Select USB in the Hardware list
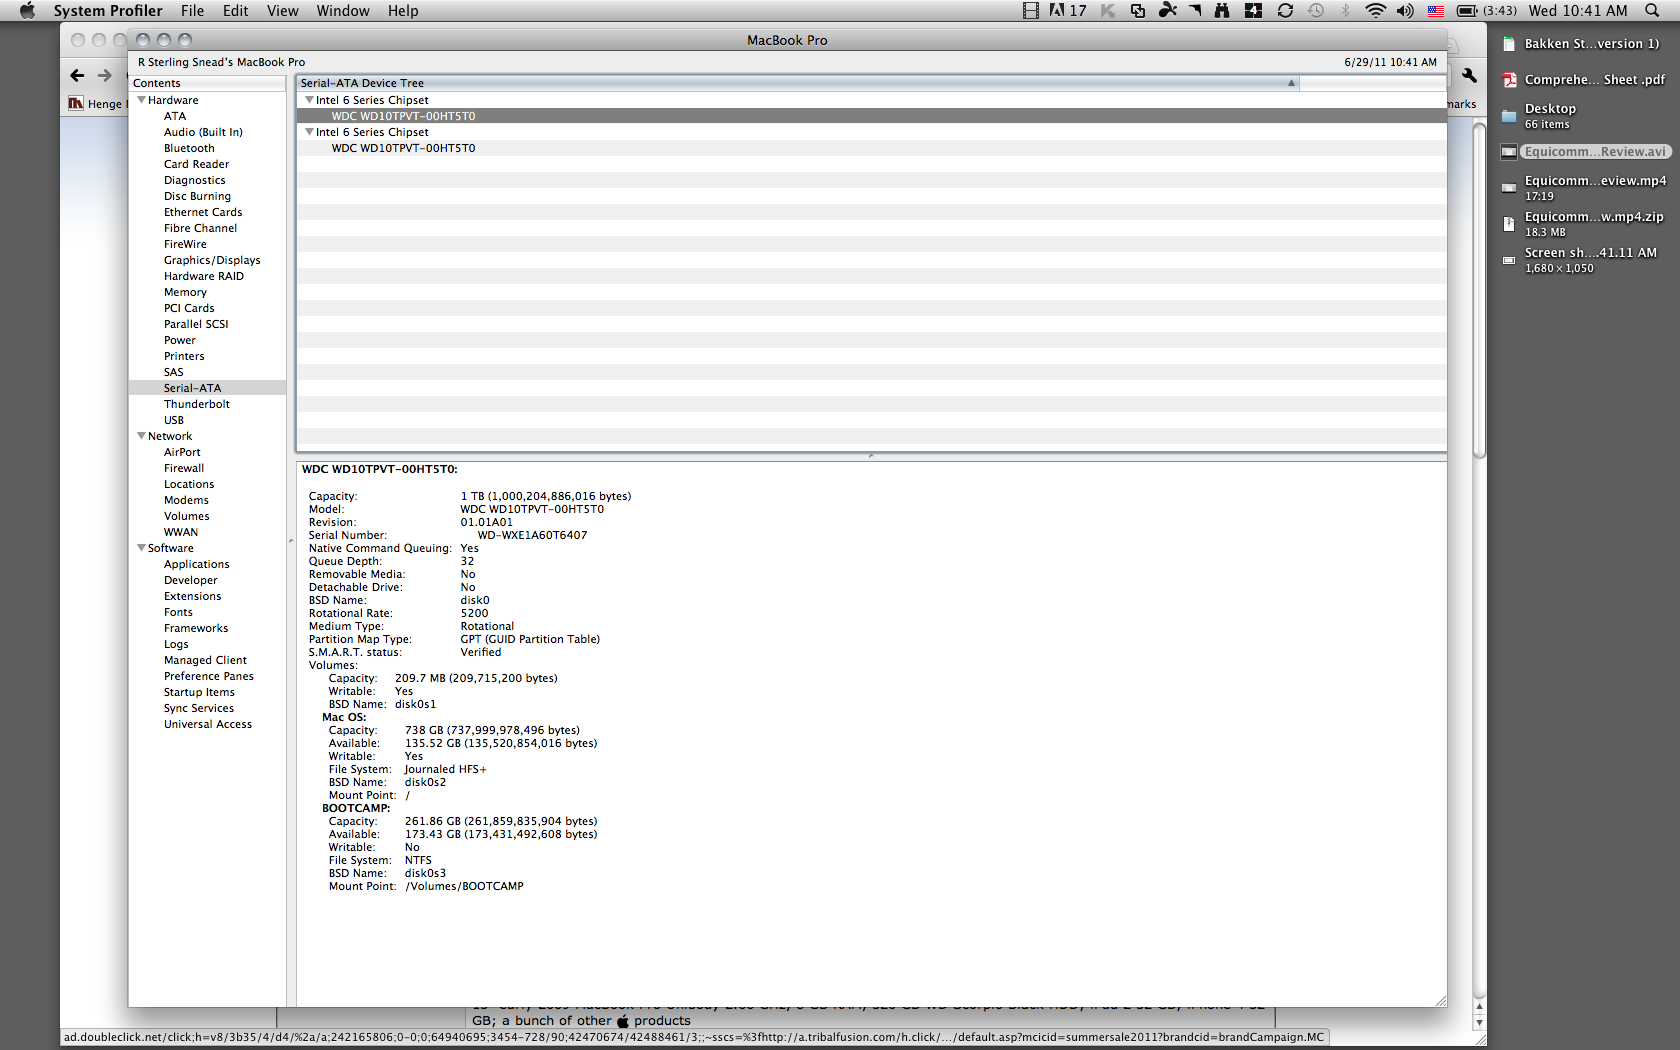Viewport: 1680px width, 1050px height. click(x=174, y=420)
